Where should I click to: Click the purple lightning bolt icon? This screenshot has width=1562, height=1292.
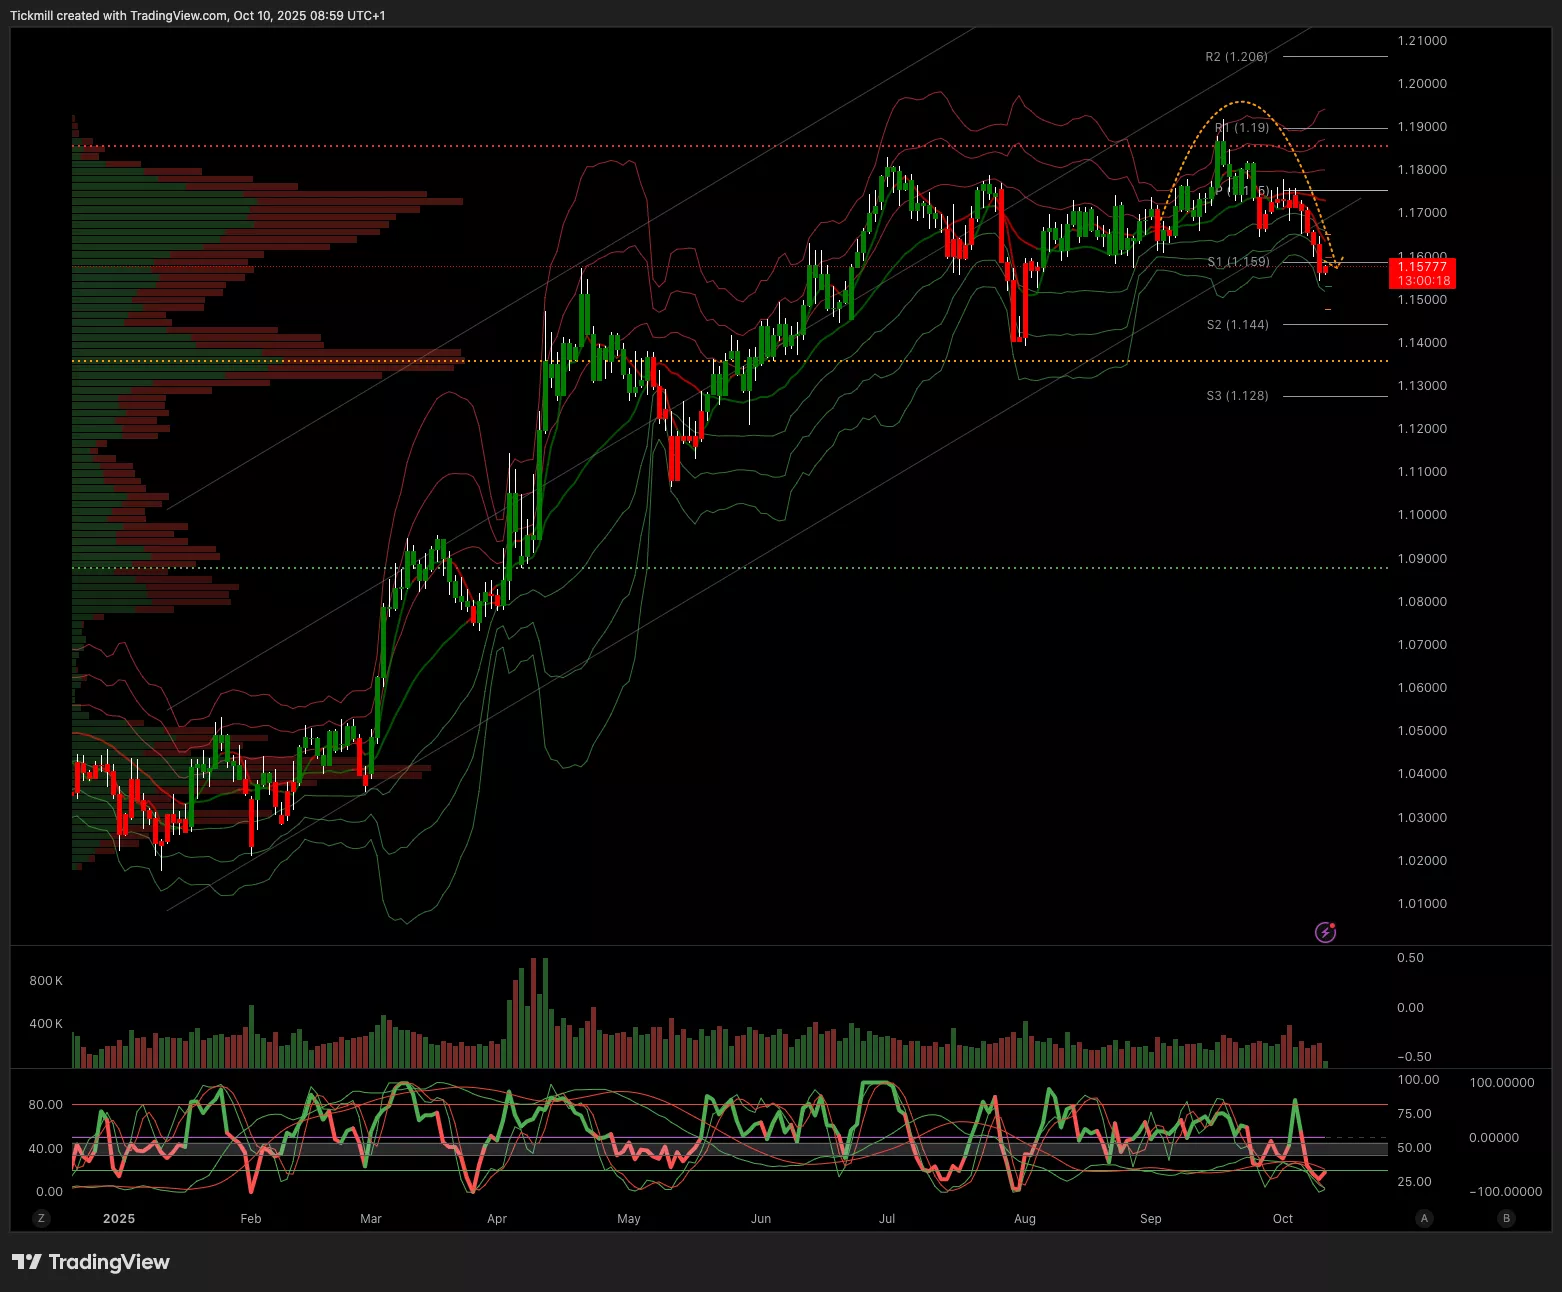pyautogui.click(x=1325, y=932)
